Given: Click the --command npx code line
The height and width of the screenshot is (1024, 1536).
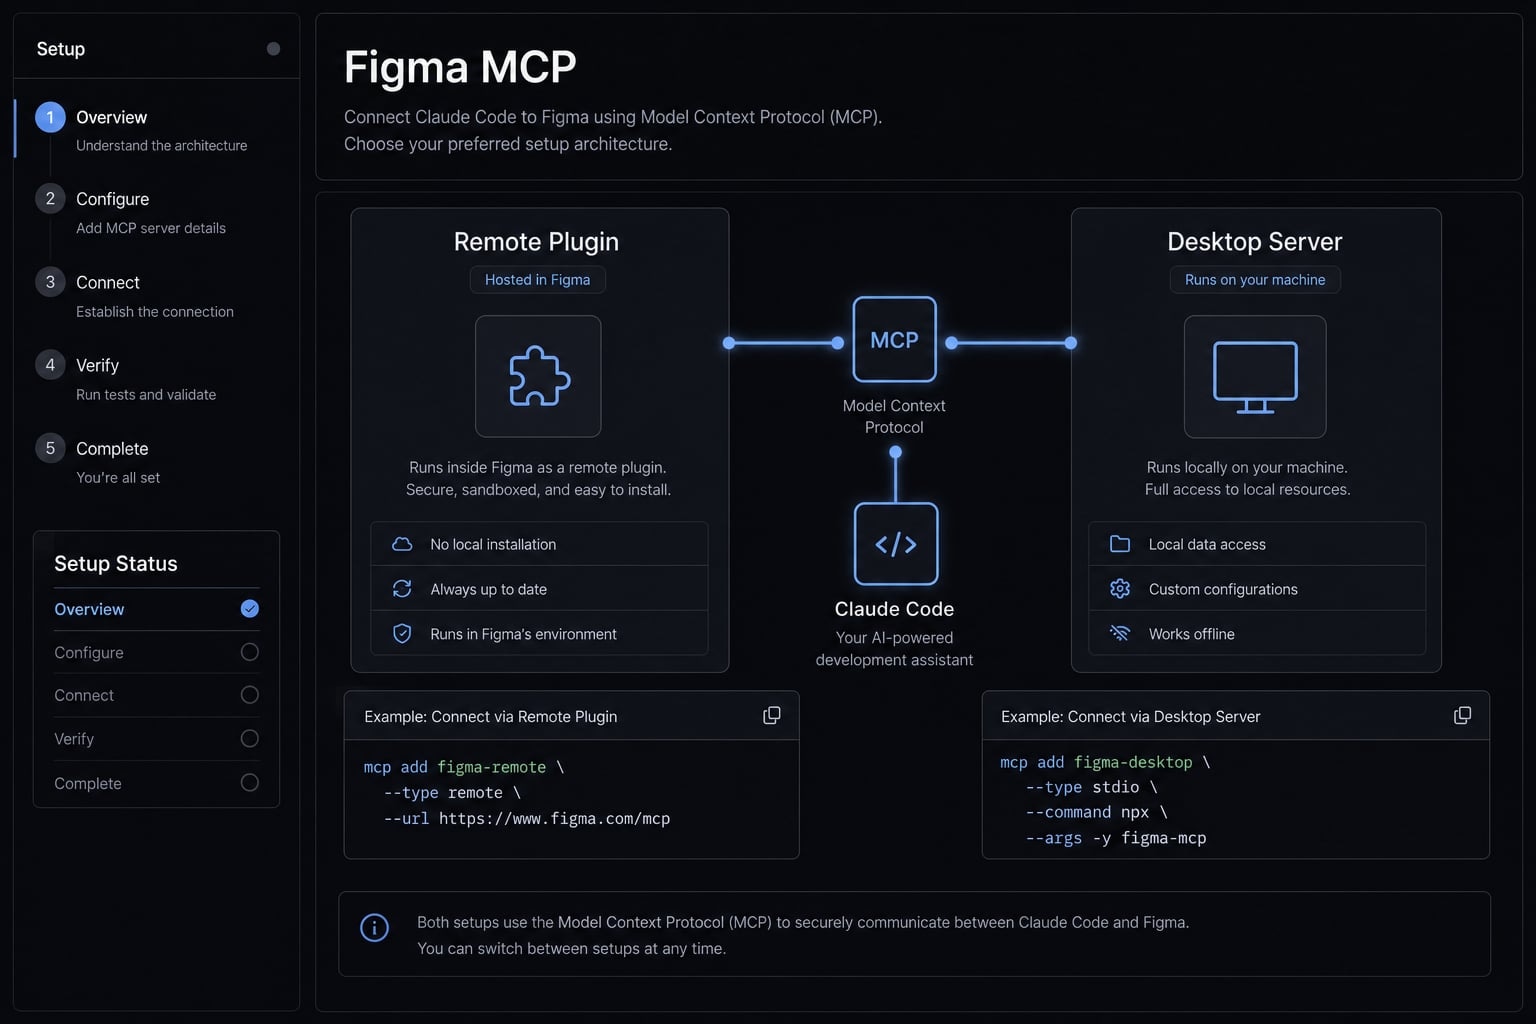Looking at the screenshot, I should coord(1097,812).
